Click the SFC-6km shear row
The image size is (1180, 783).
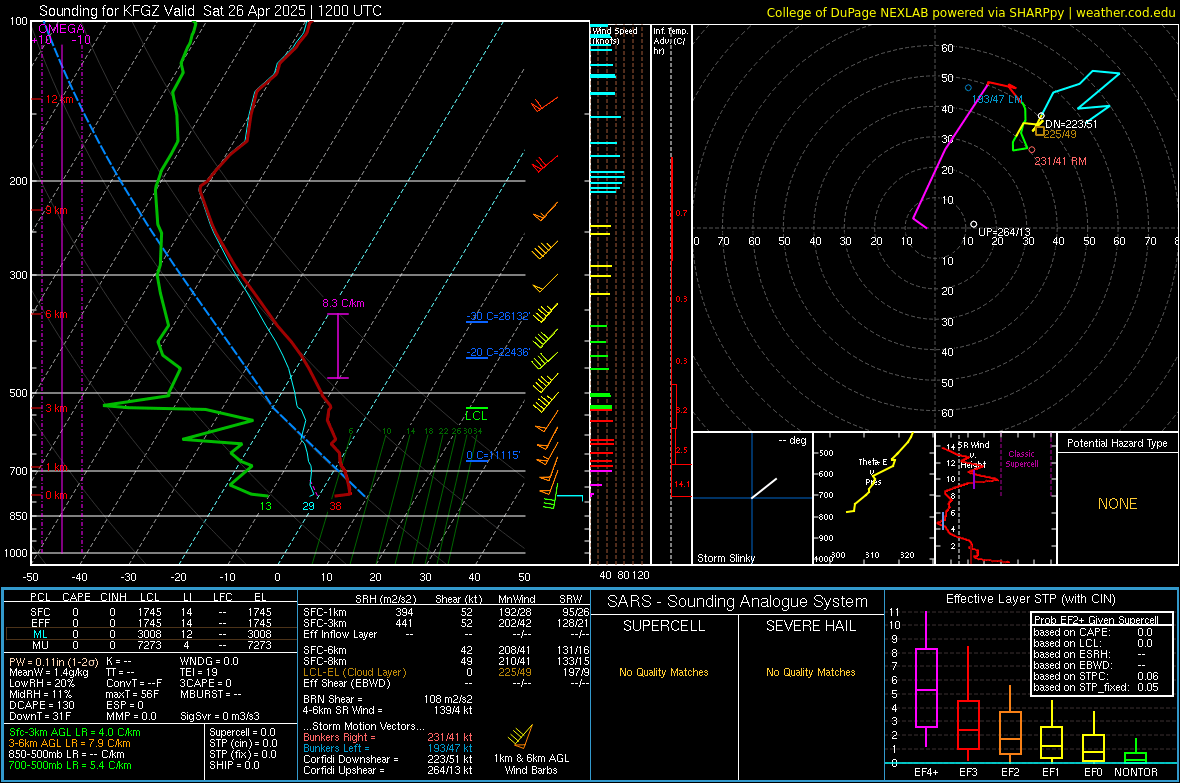pyautogui.click(x=446, y=650)
